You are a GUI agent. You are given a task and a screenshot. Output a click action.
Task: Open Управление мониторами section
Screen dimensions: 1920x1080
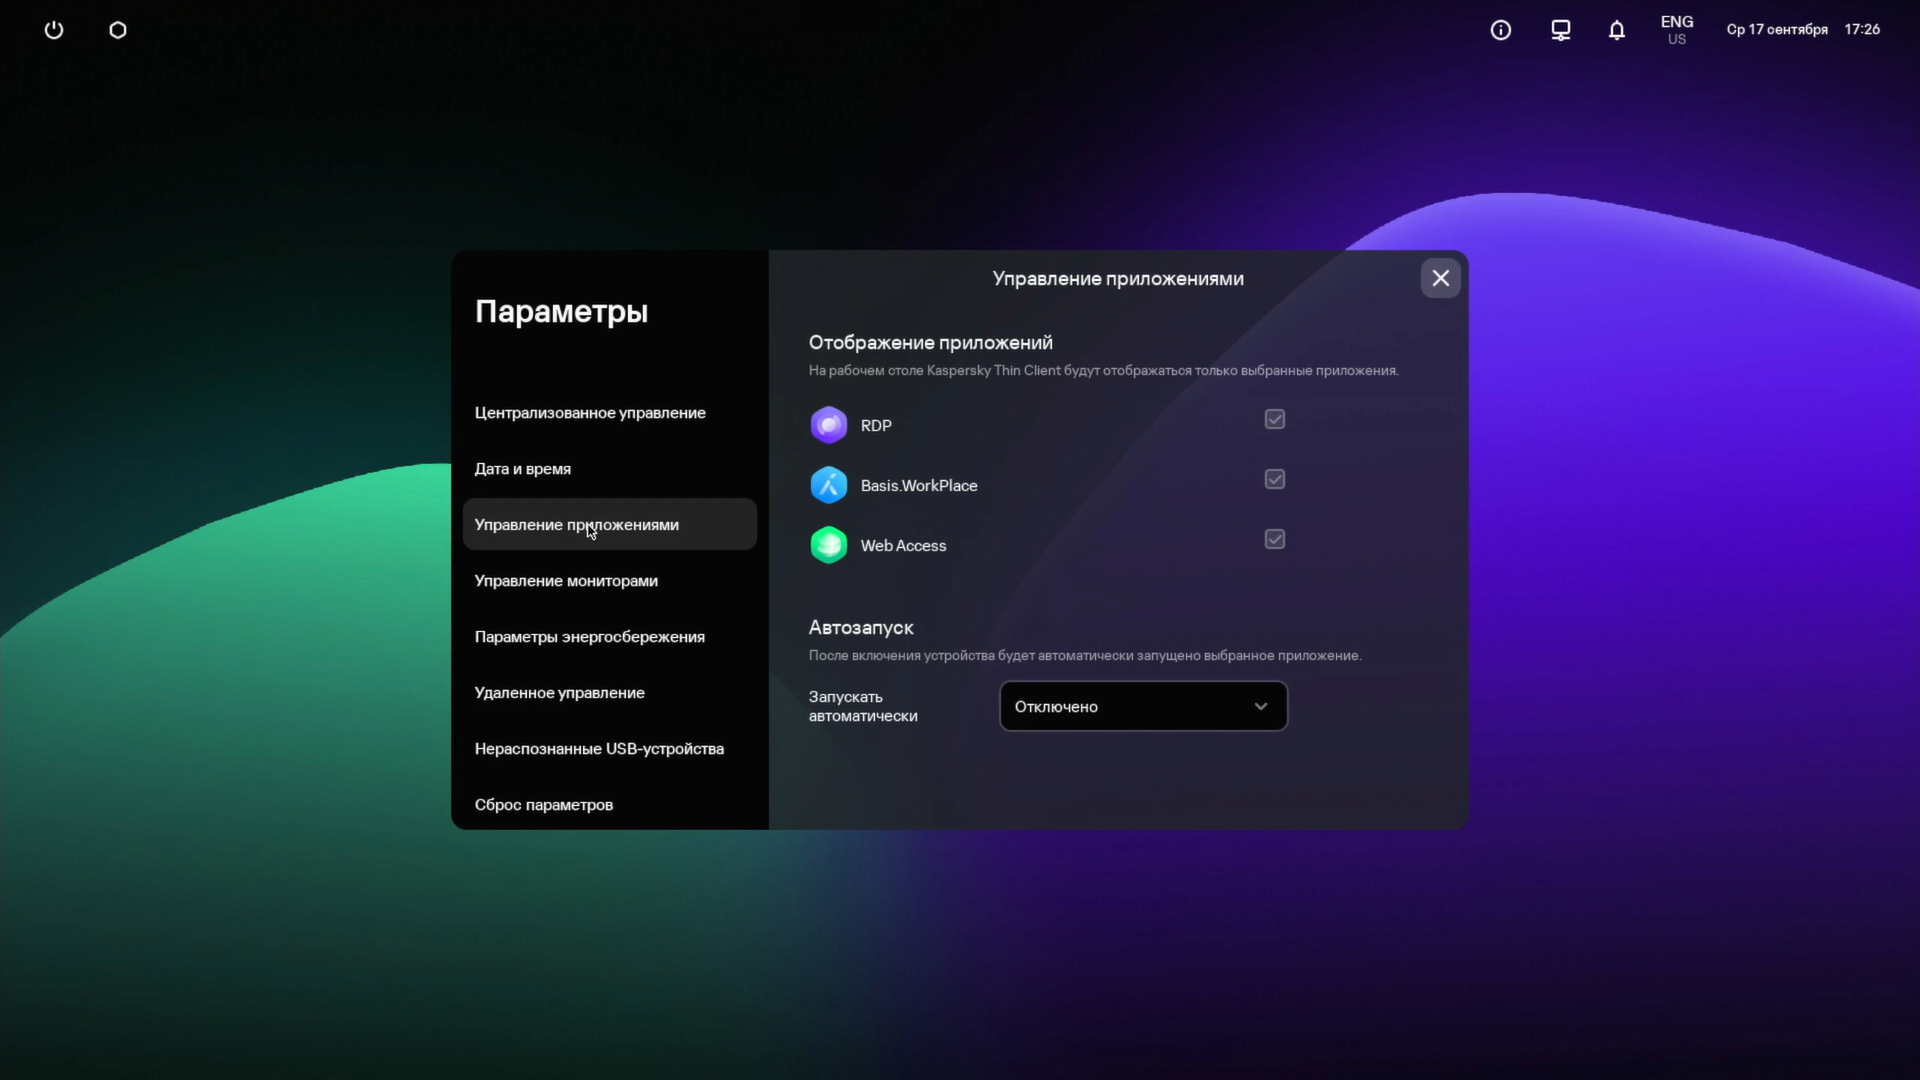566,581
